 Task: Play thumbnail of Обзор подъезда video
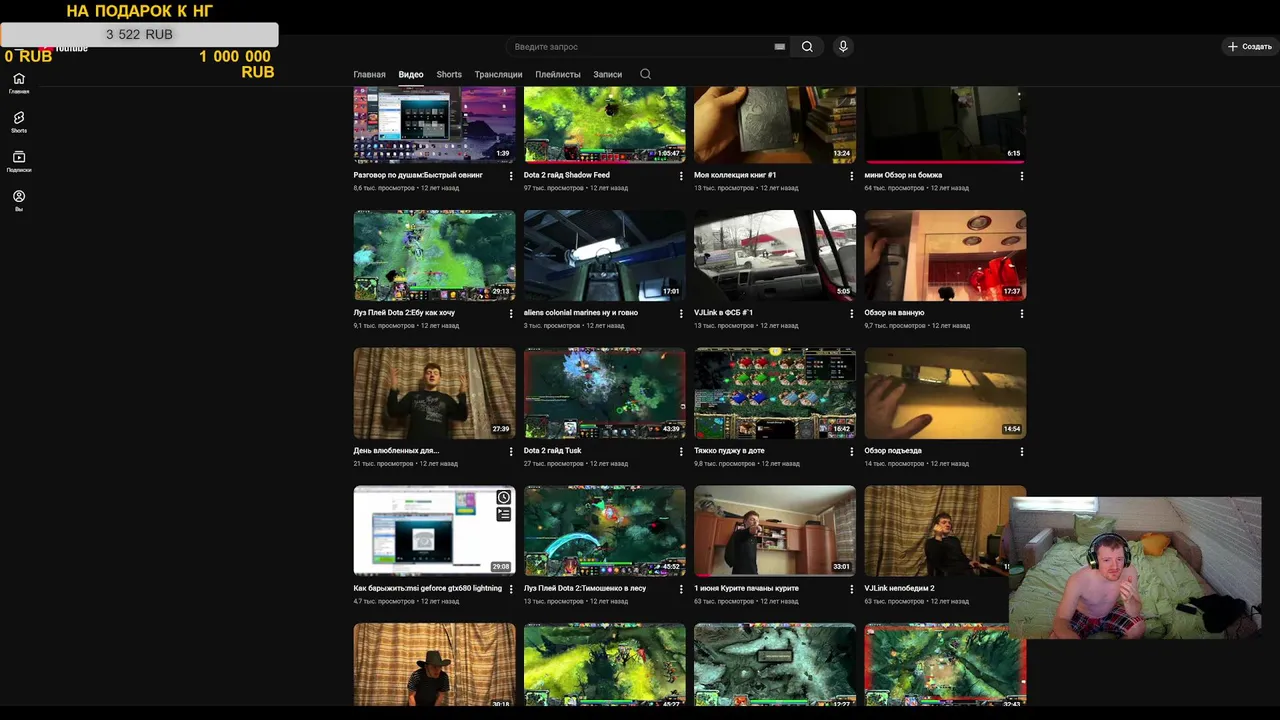[945, 393]
